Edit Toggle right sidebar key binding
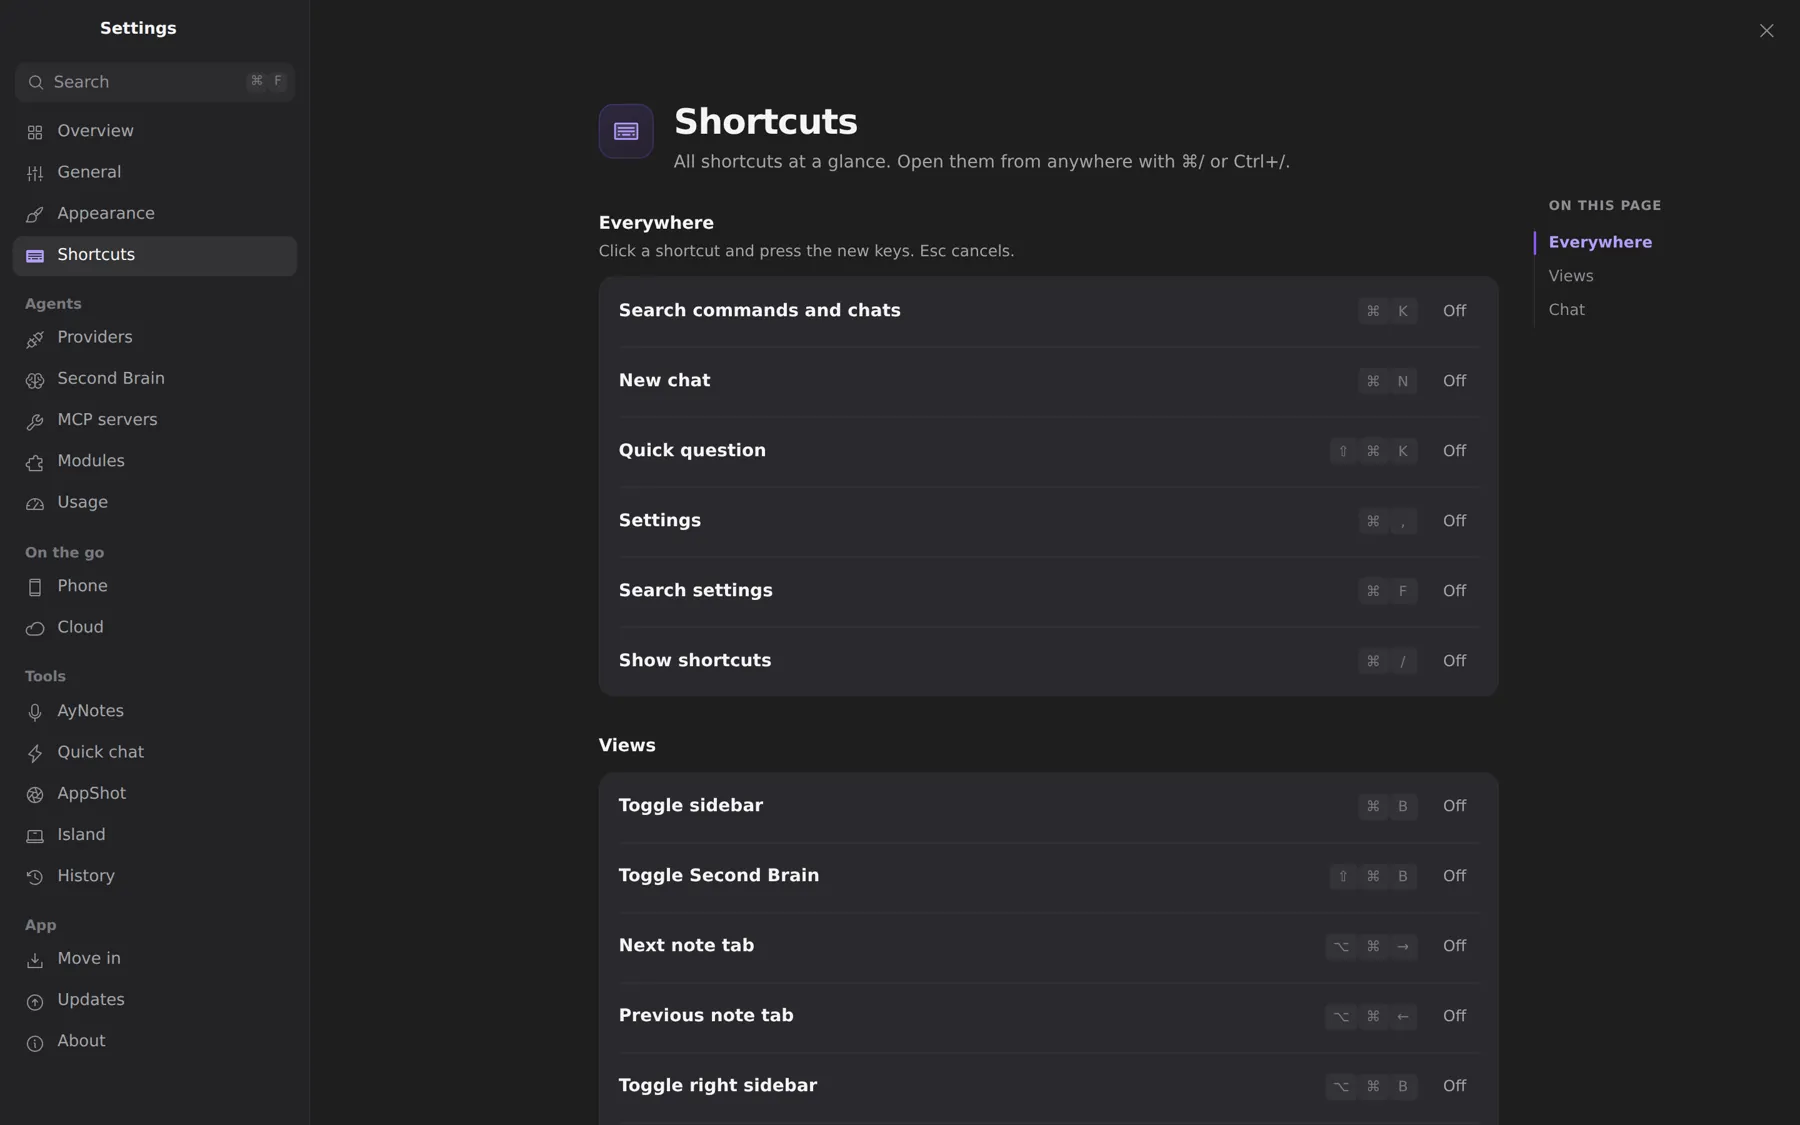The width and height of the screenshot is (1800, 1125). [x=1371, y=1086]
